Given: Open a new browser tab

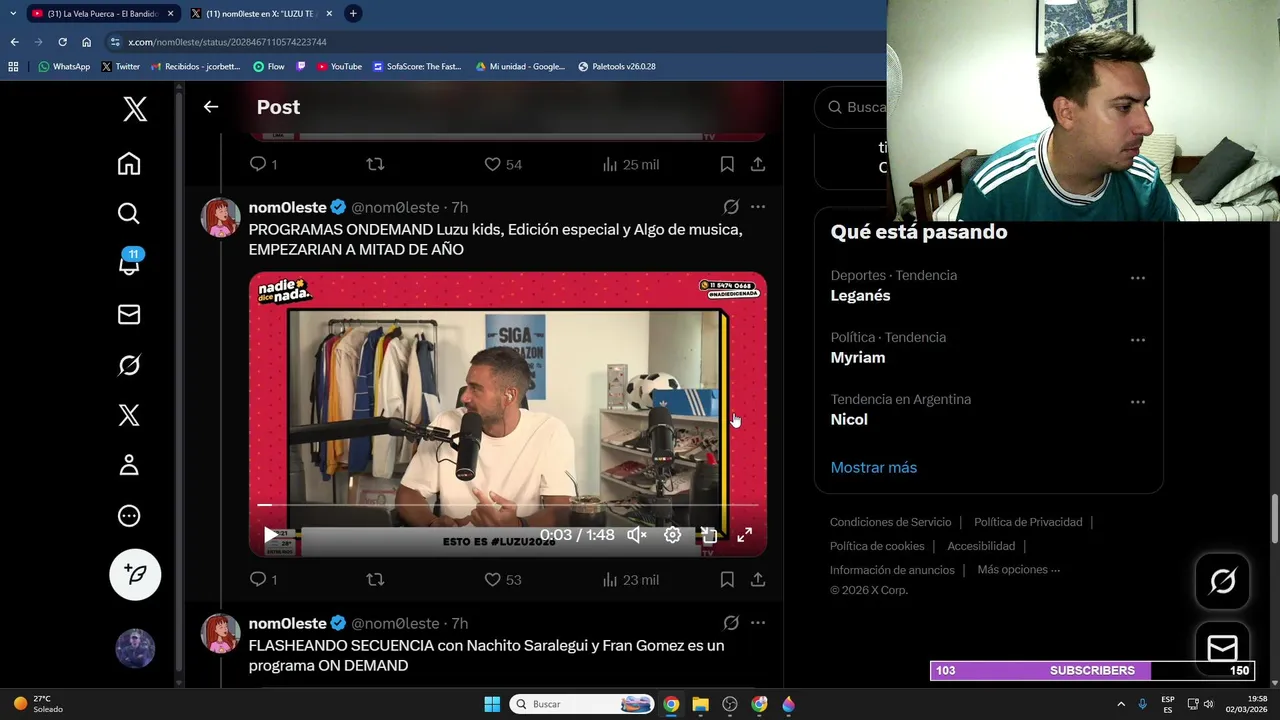Looking at the screenshot, I should coord(353,14).
